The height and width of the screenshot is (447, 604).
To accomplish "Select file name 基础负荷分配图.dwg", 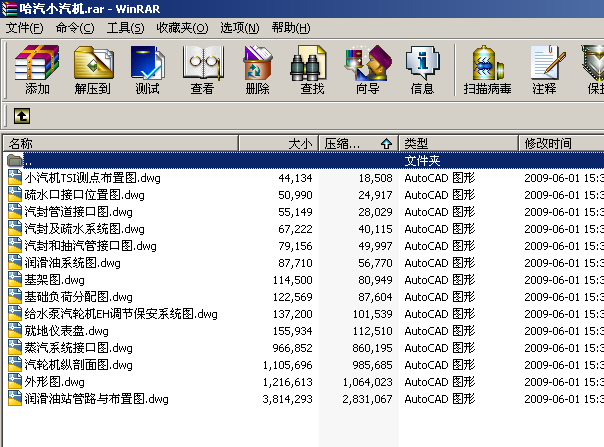I will (x=78, y=297).
